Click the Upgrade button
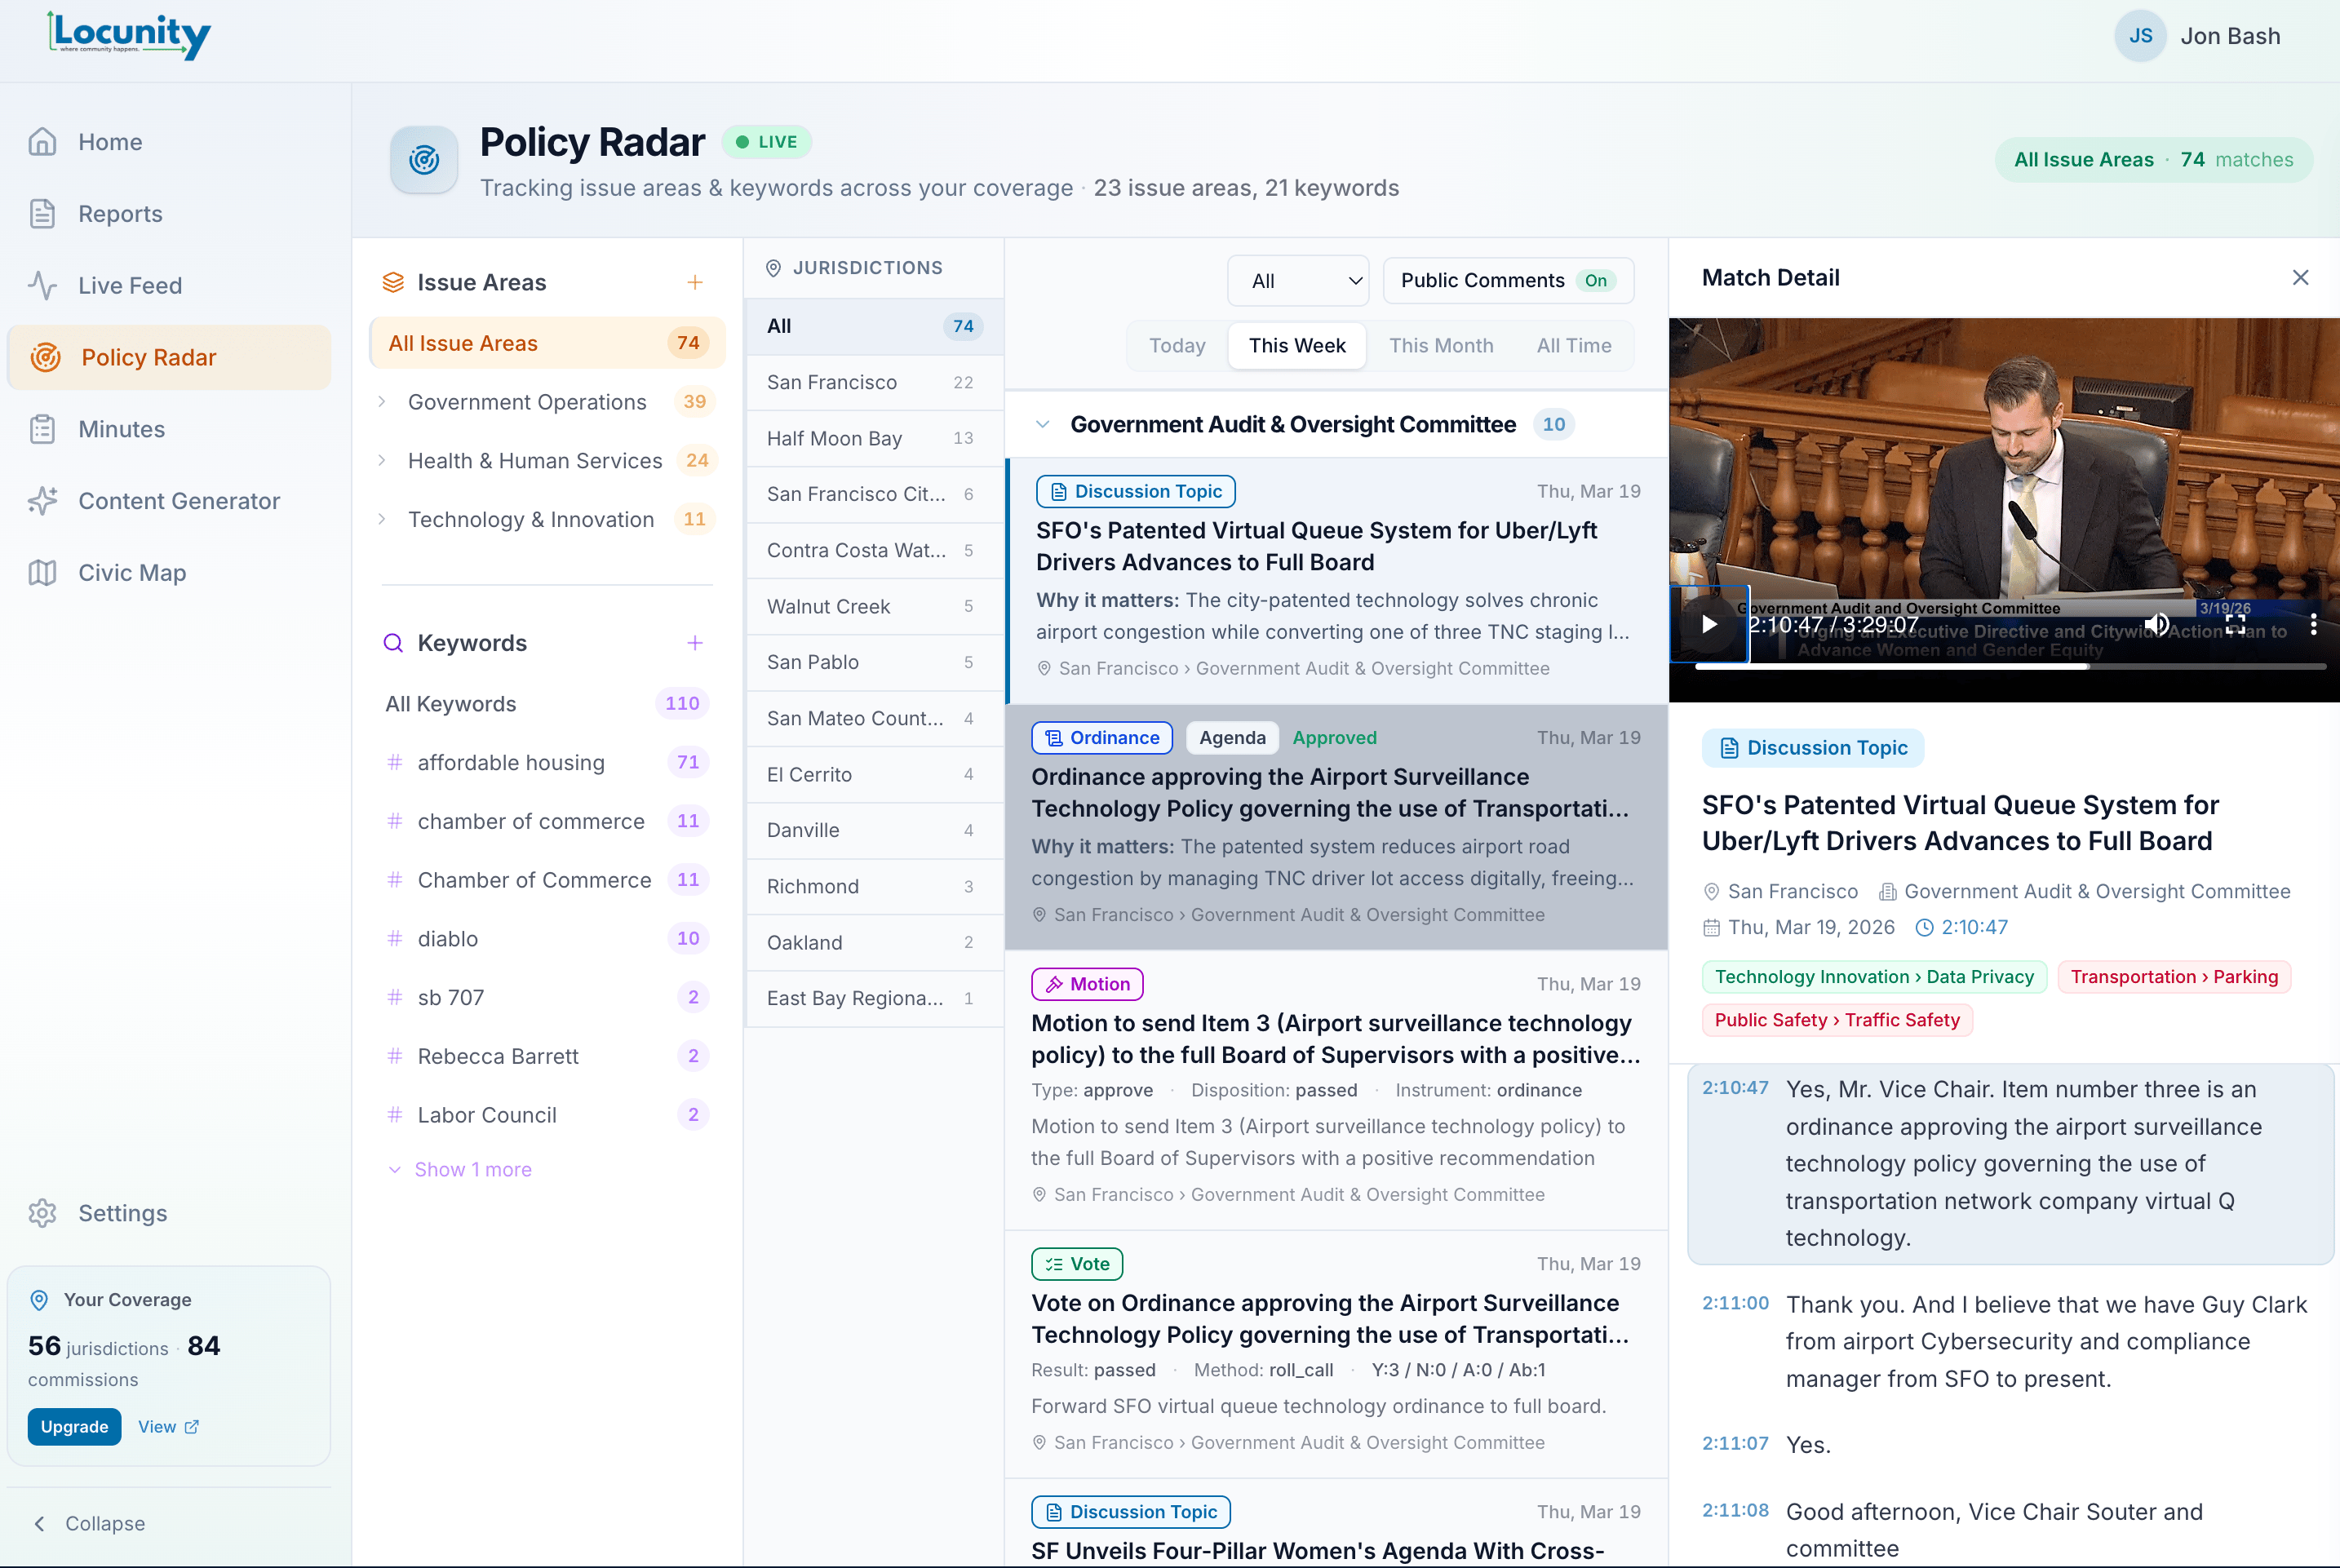Screen dimensions: 2340x1568 [74, 1427]
